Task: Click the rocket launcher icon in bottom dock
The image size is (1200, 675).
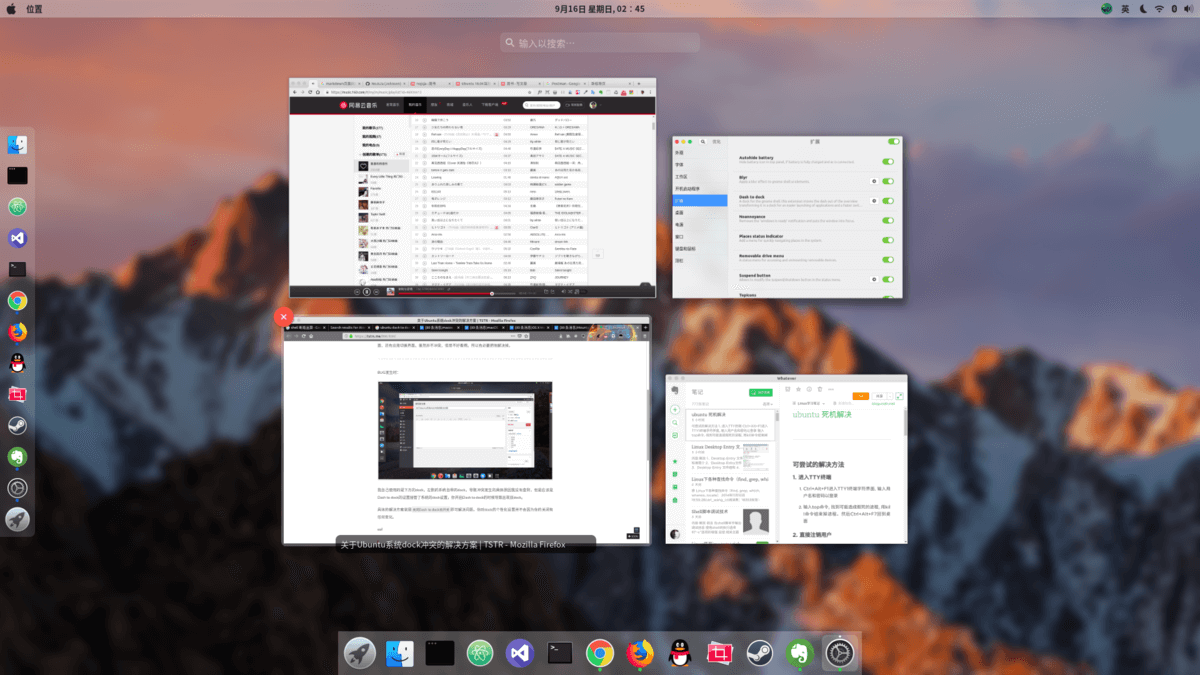Action: tap(360, 653)
